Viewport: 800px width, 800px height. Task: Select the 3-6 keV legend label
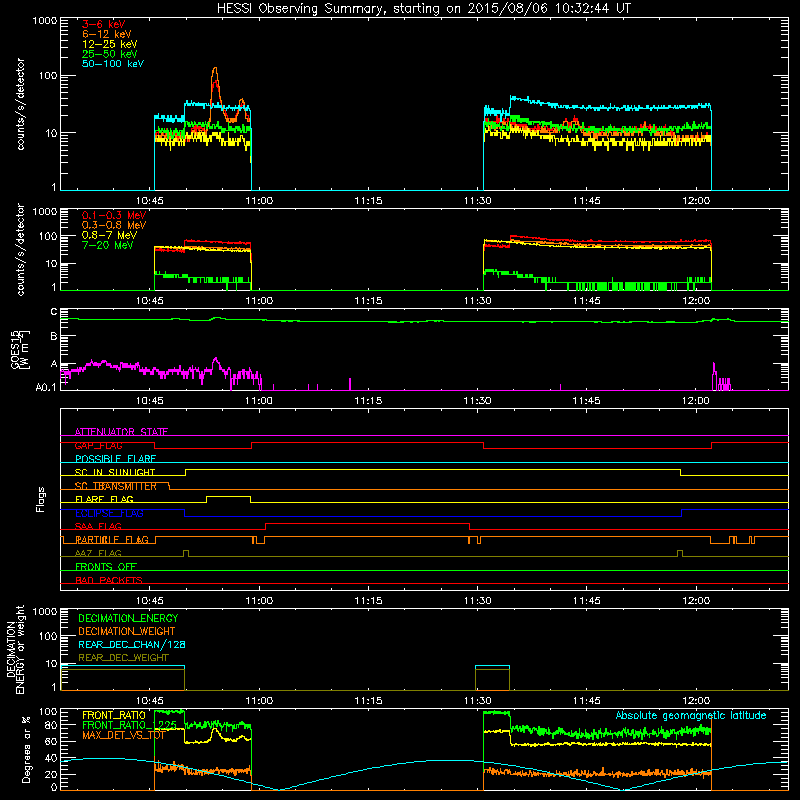(x=104, y=24)
